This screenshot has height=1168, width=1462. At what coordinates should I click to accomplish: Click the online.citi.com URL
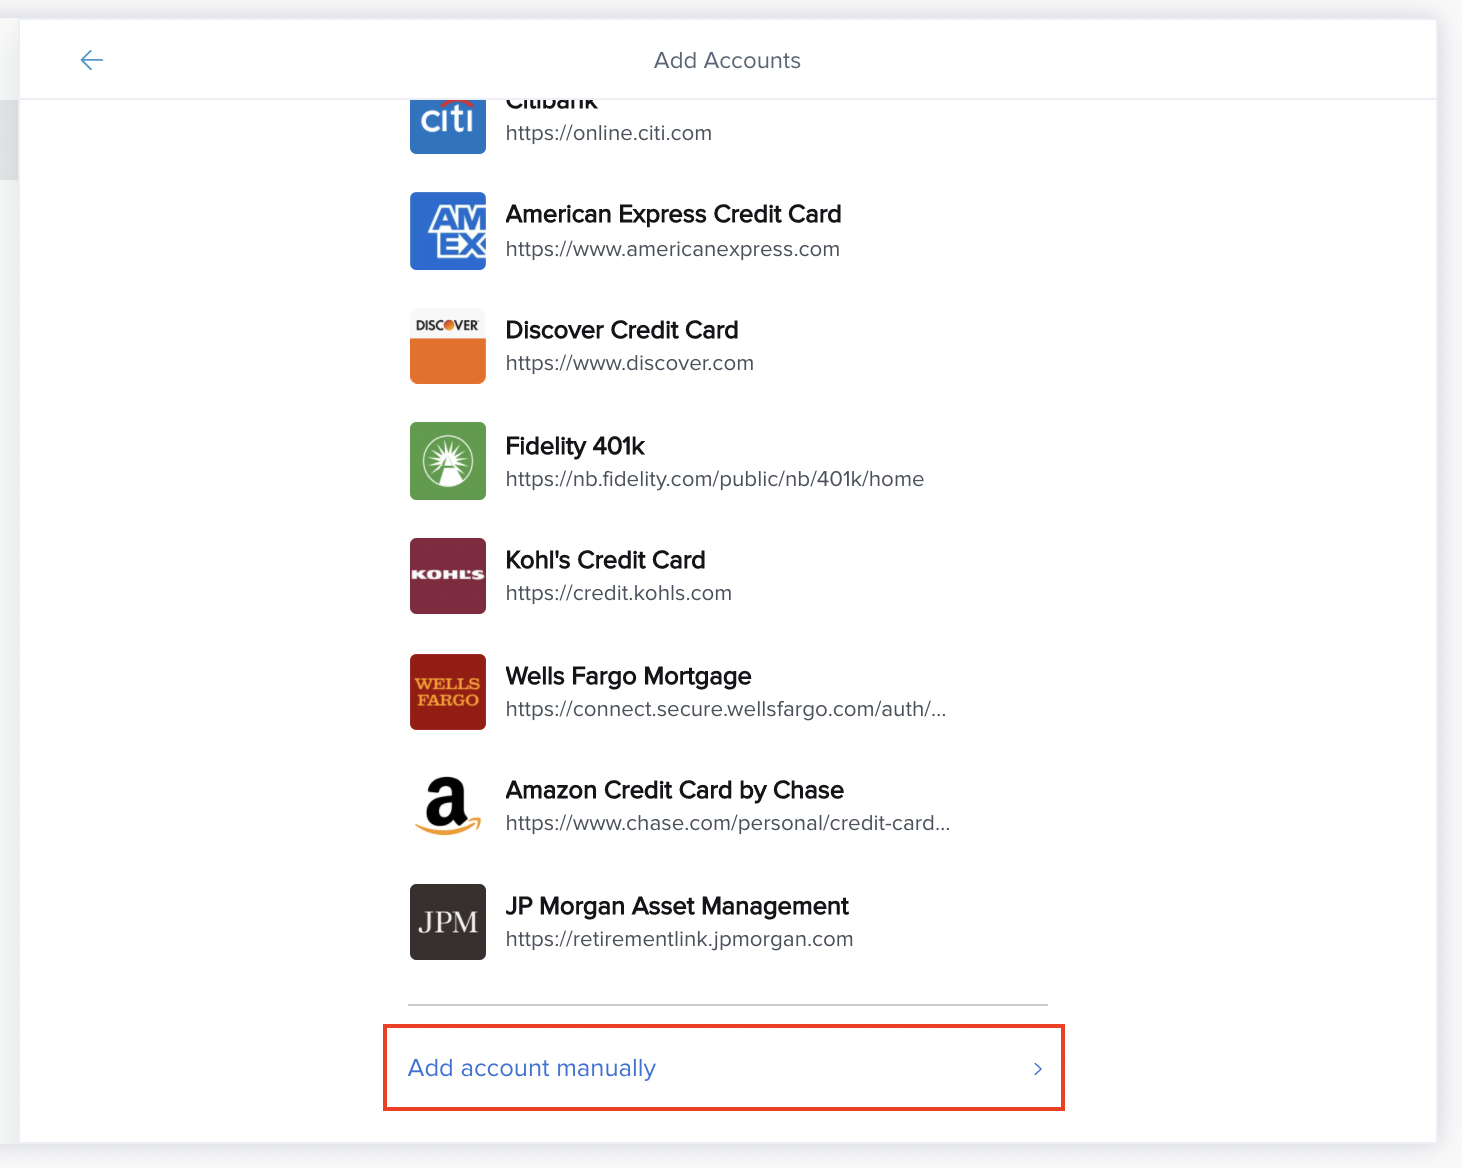(x=608, y=133)
